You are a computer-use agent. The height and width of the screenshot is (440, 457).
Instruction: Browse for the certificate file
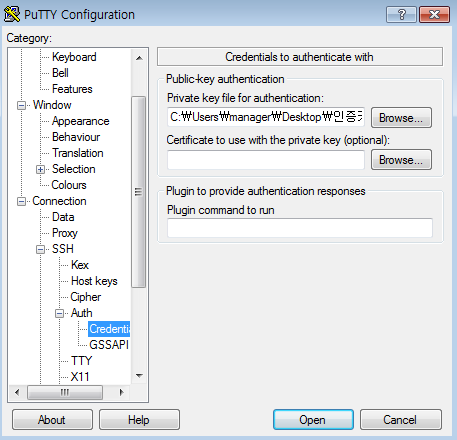401,160
